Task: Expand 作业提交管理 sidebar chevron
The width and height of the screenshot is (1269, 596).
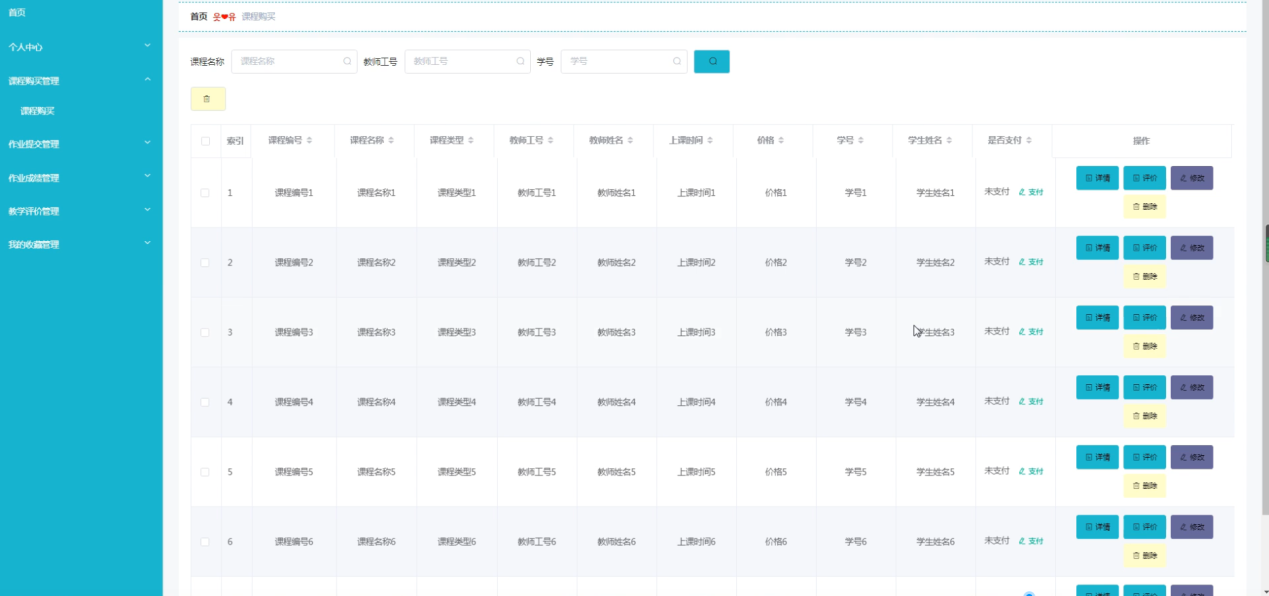Action: pos(147,142)
